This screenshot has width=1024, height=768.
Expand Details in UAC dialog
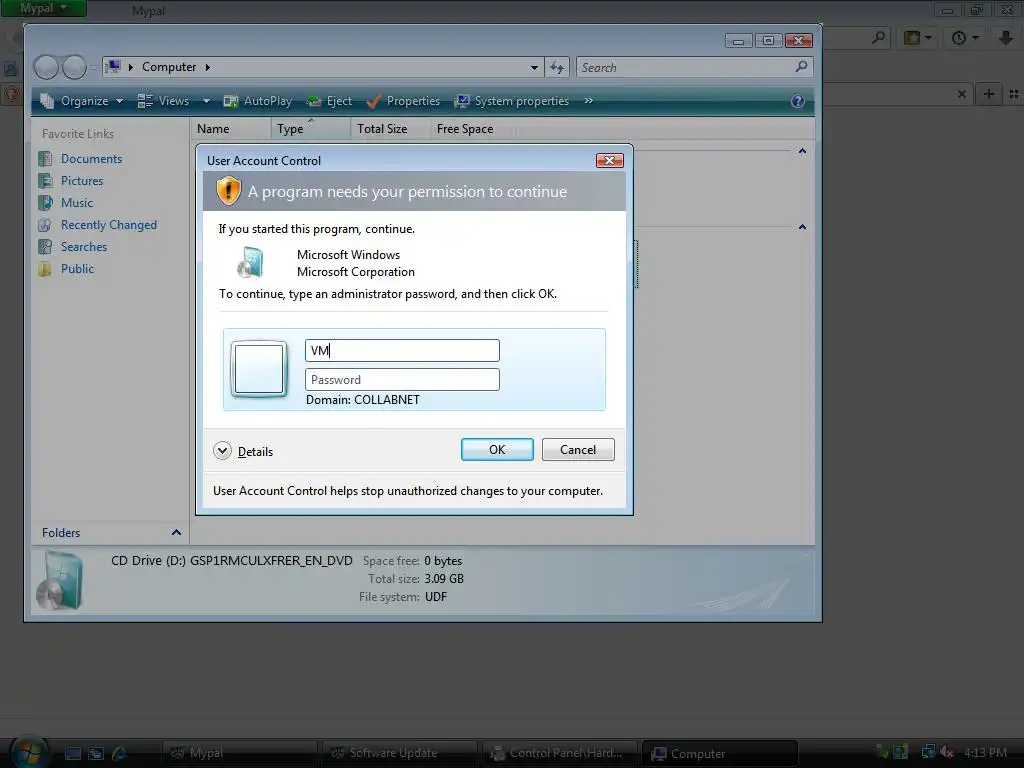coord(243,451)
